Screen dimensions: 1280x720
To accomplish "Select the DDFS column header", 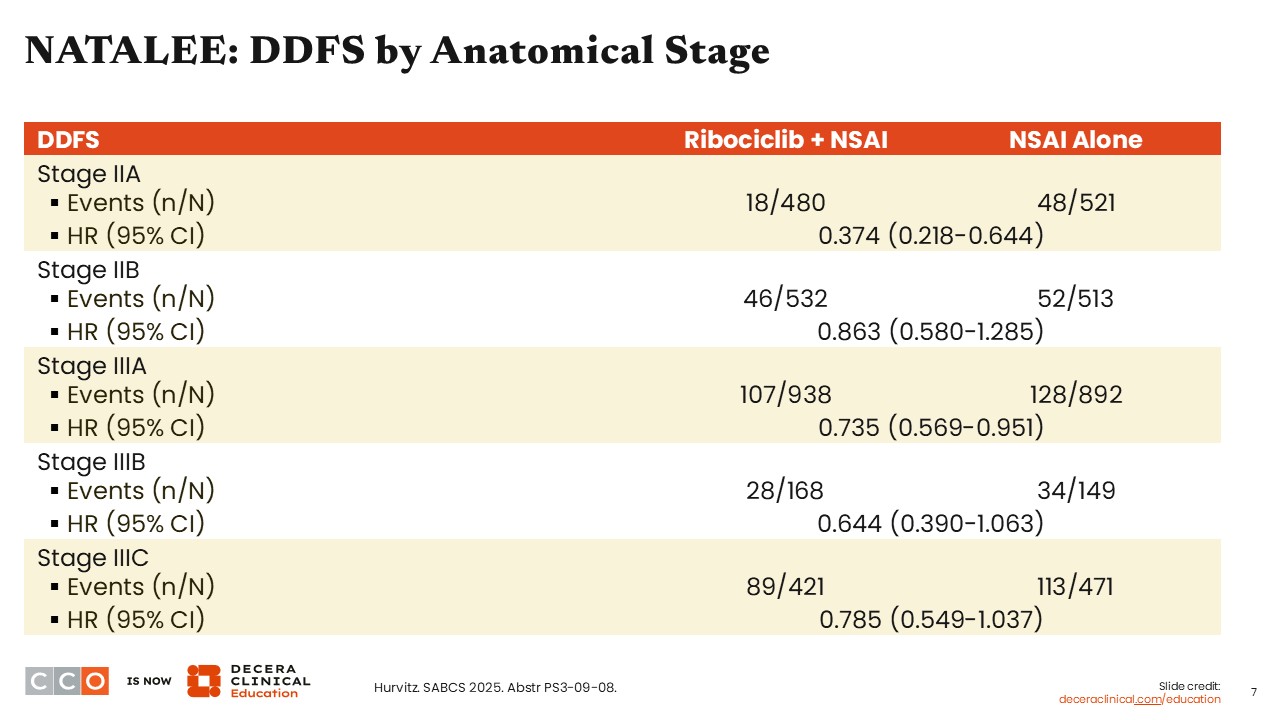I will pyautogui.click(x=68, y=139).
